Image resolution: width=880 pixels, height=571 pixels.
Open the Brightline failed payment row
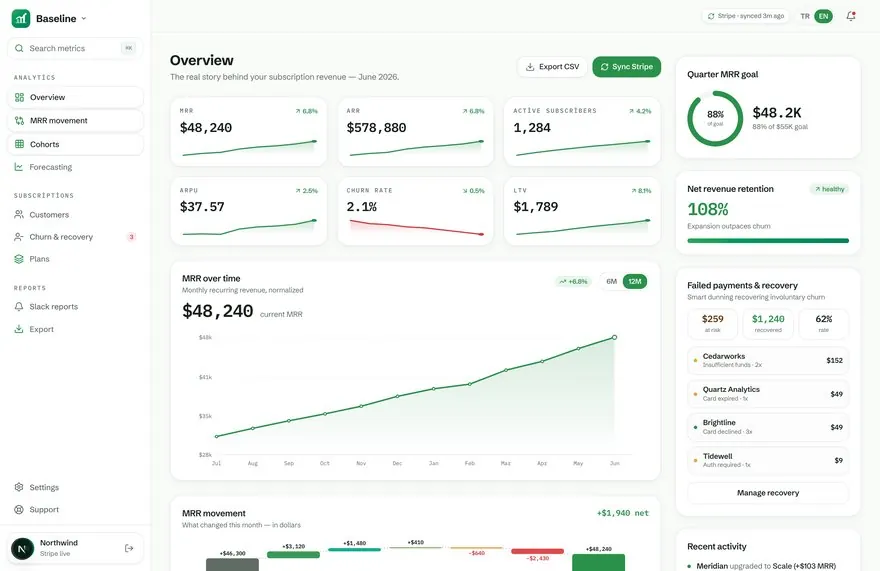pyautogui.click(x=768, y=427)
